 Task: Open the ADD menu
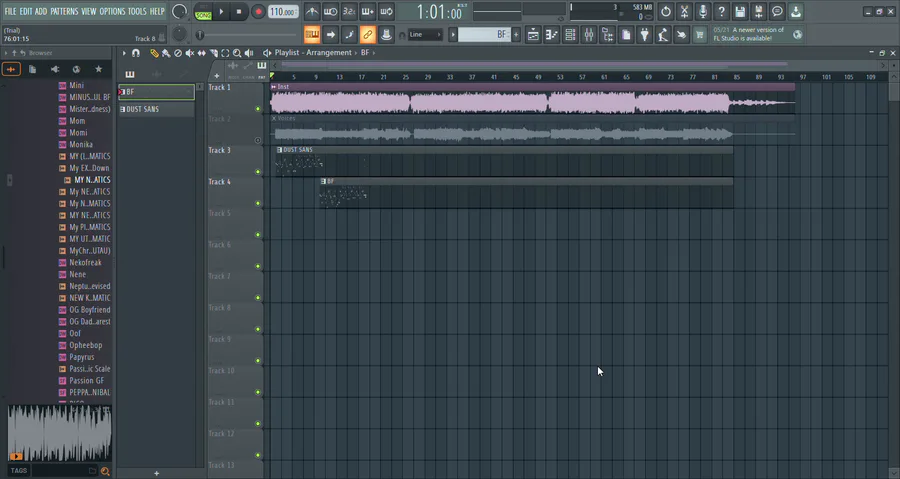click(x=41, y=11)
